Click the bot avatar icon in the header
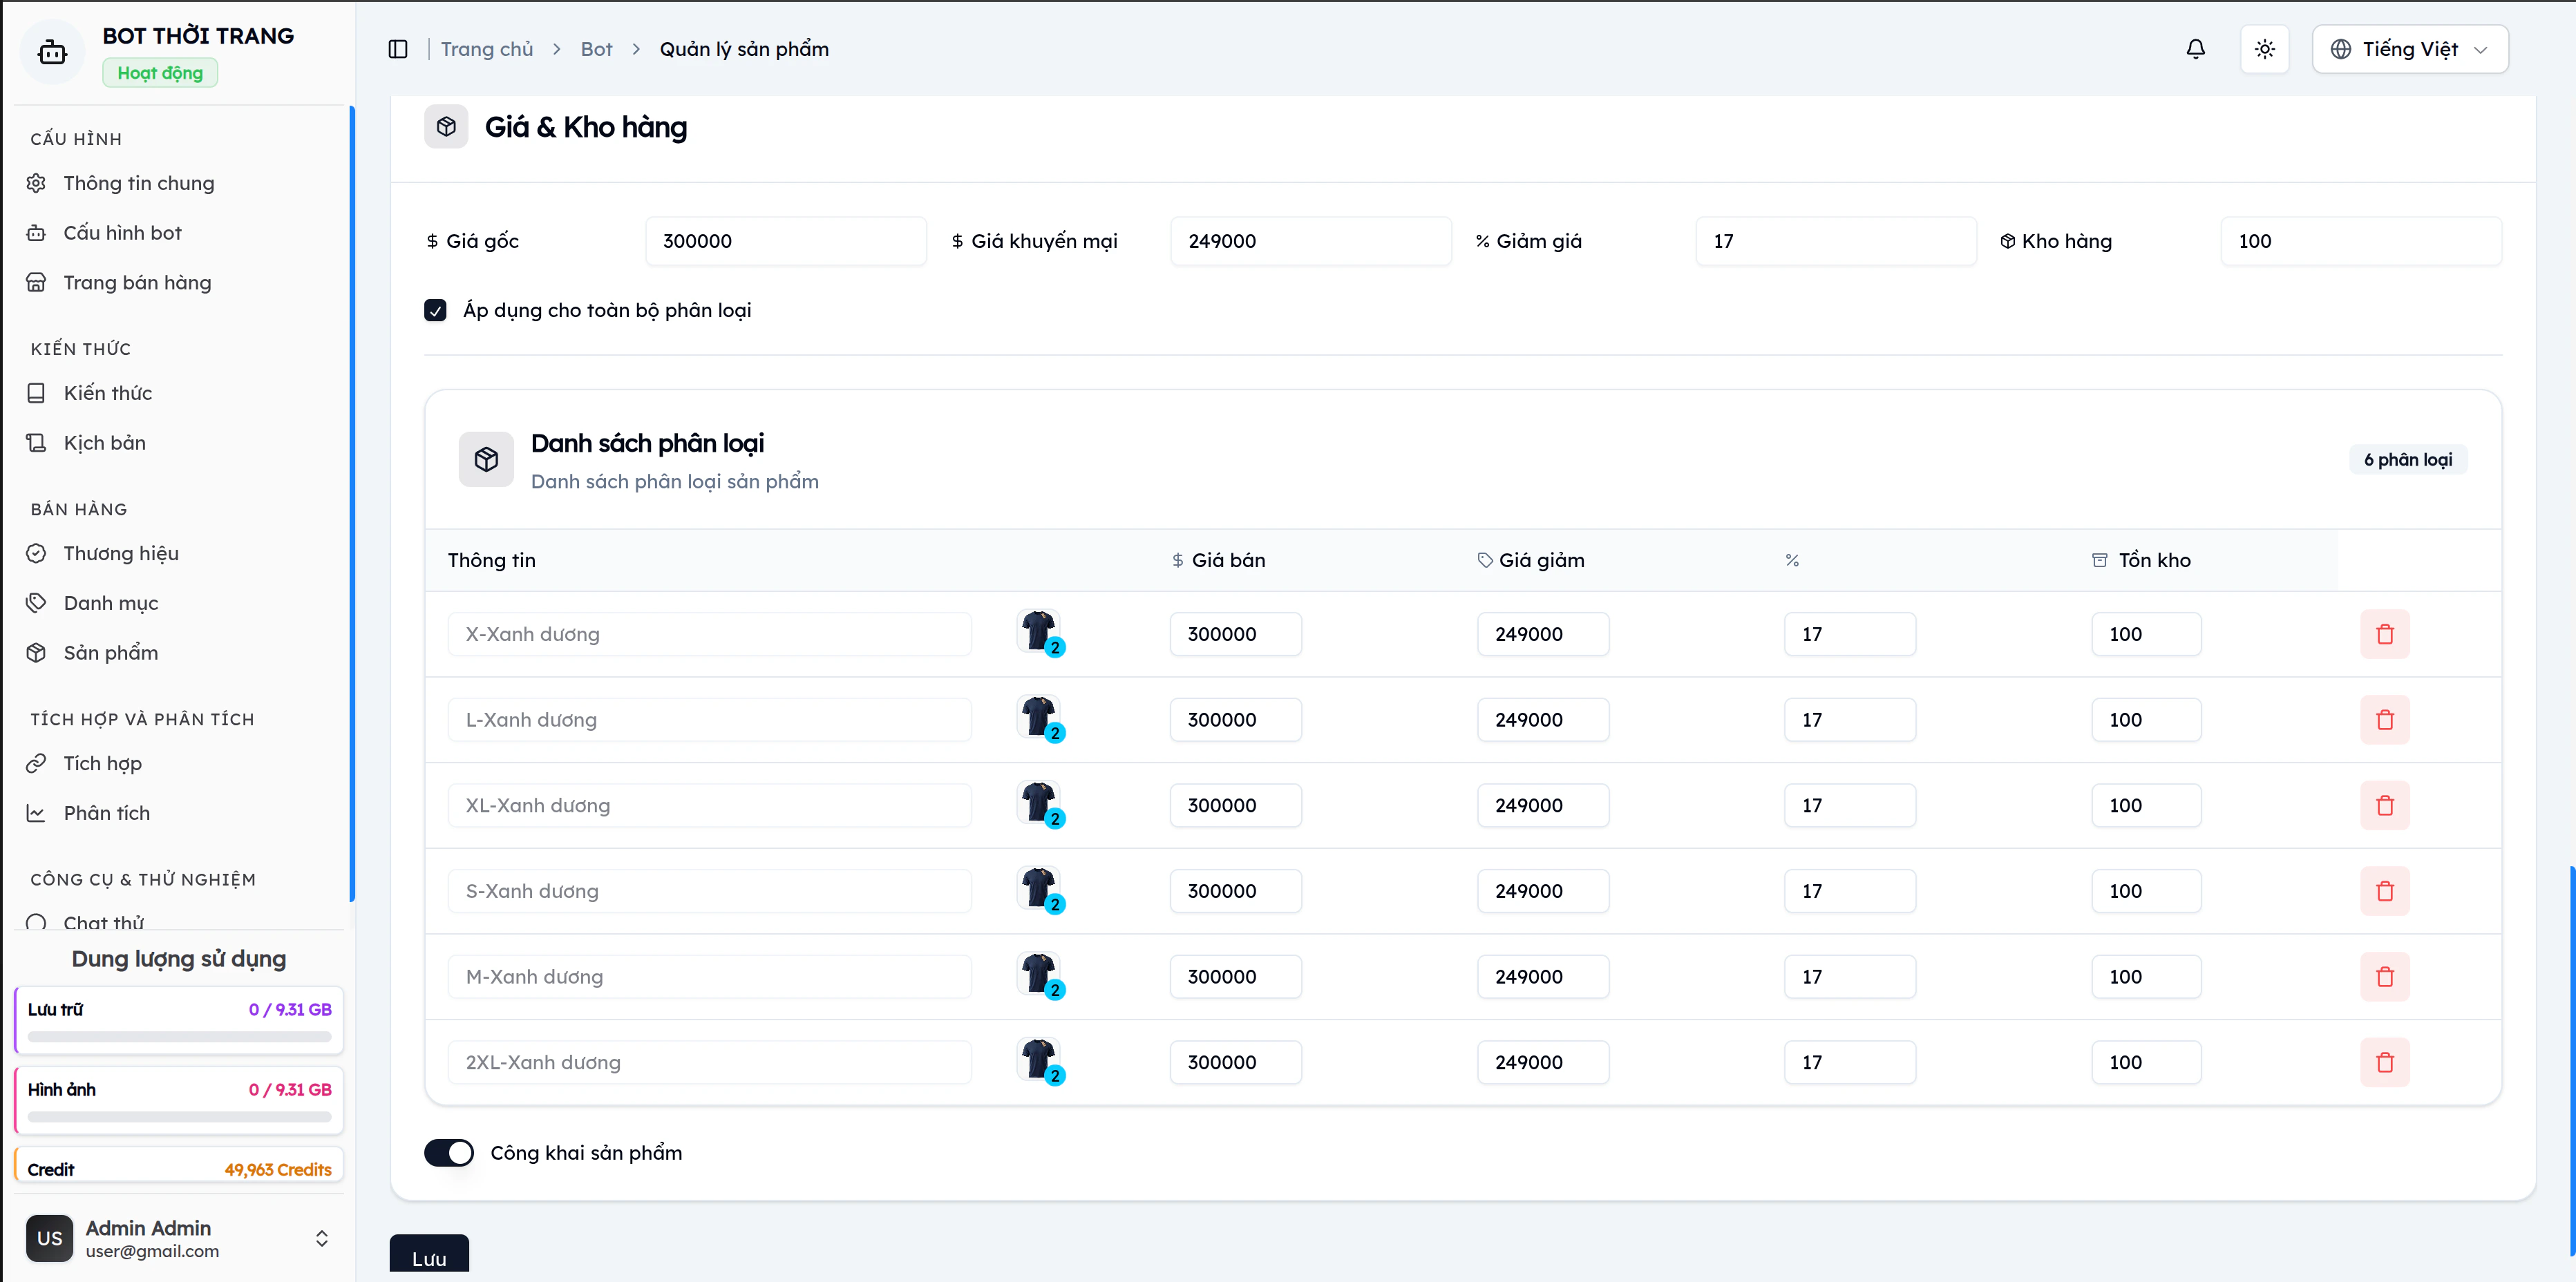Viewport: 2576px width, 1282px height. tap(52, 51)
